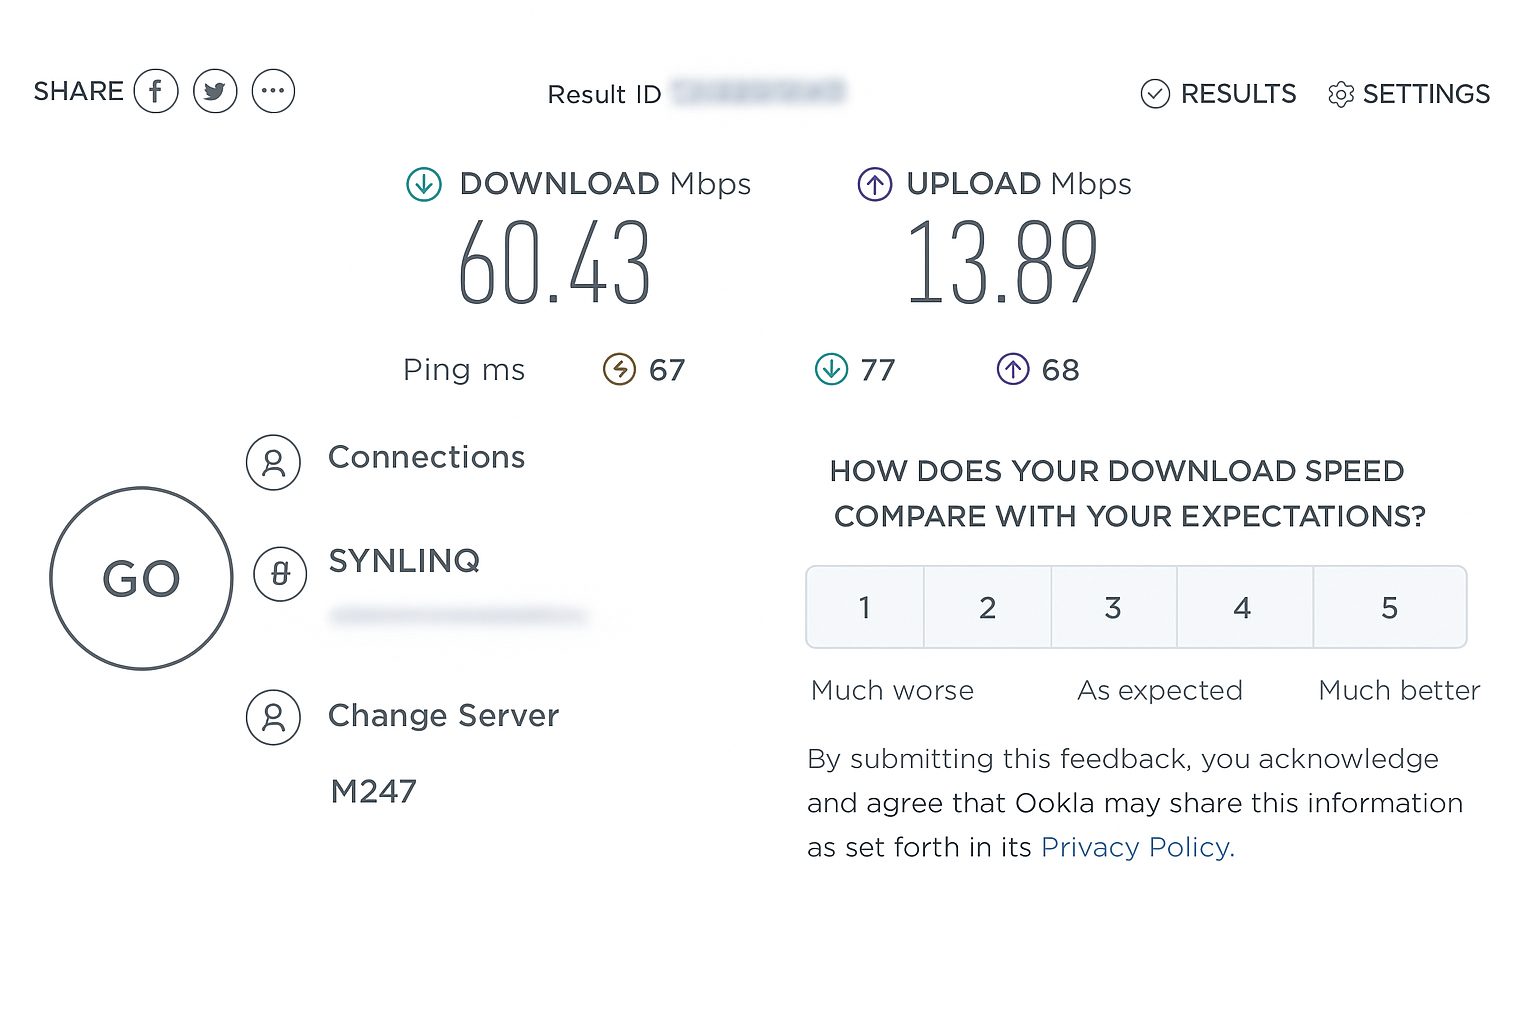Click the Results checkmark icon
The height and width of the screenshot is (1024, 1536).
[x=1155, y=94]
